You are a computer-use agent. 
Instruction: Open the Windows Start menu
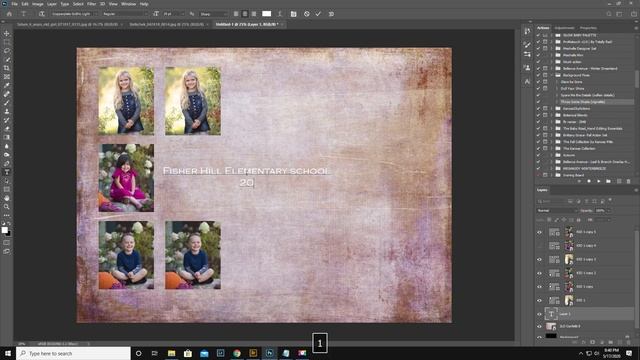8,353
